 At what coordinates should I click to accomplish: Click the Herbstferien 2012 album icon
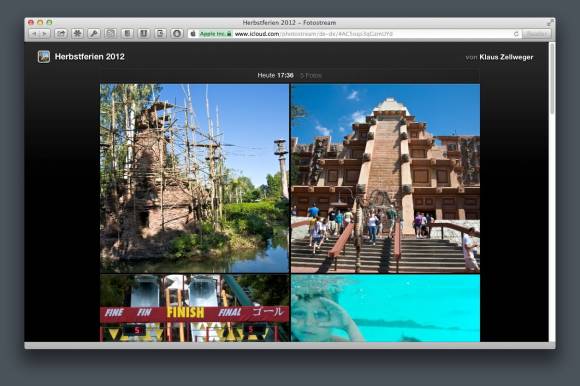[44, 57]
